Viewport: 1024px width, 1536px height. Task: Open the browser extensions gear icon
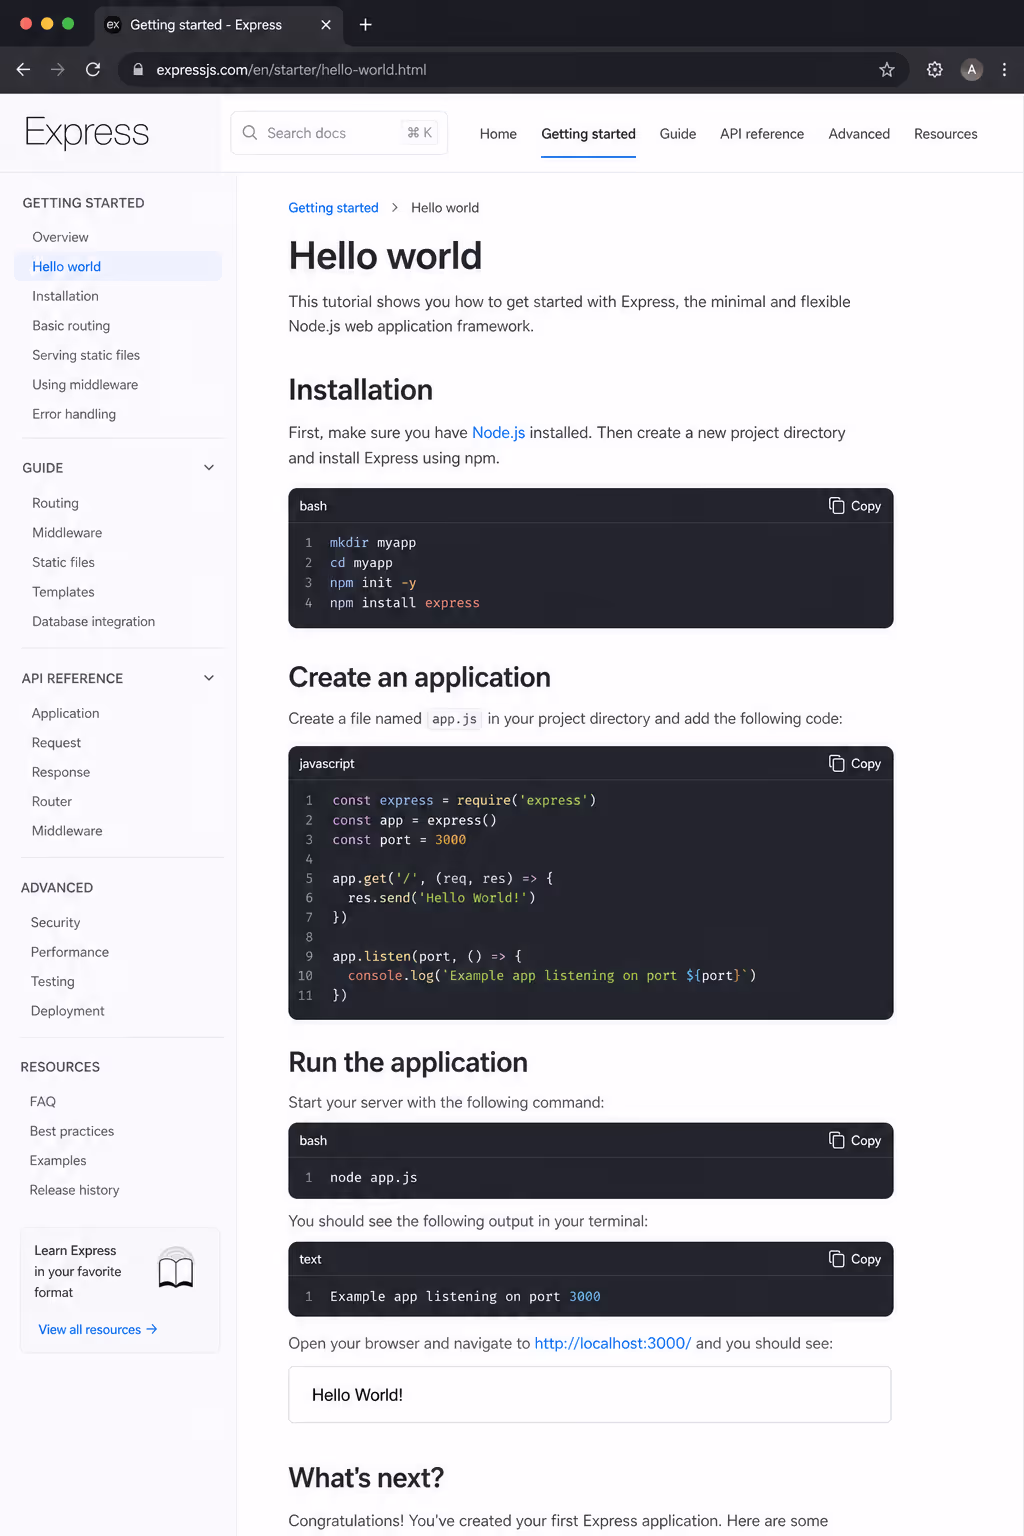point(935,69)
